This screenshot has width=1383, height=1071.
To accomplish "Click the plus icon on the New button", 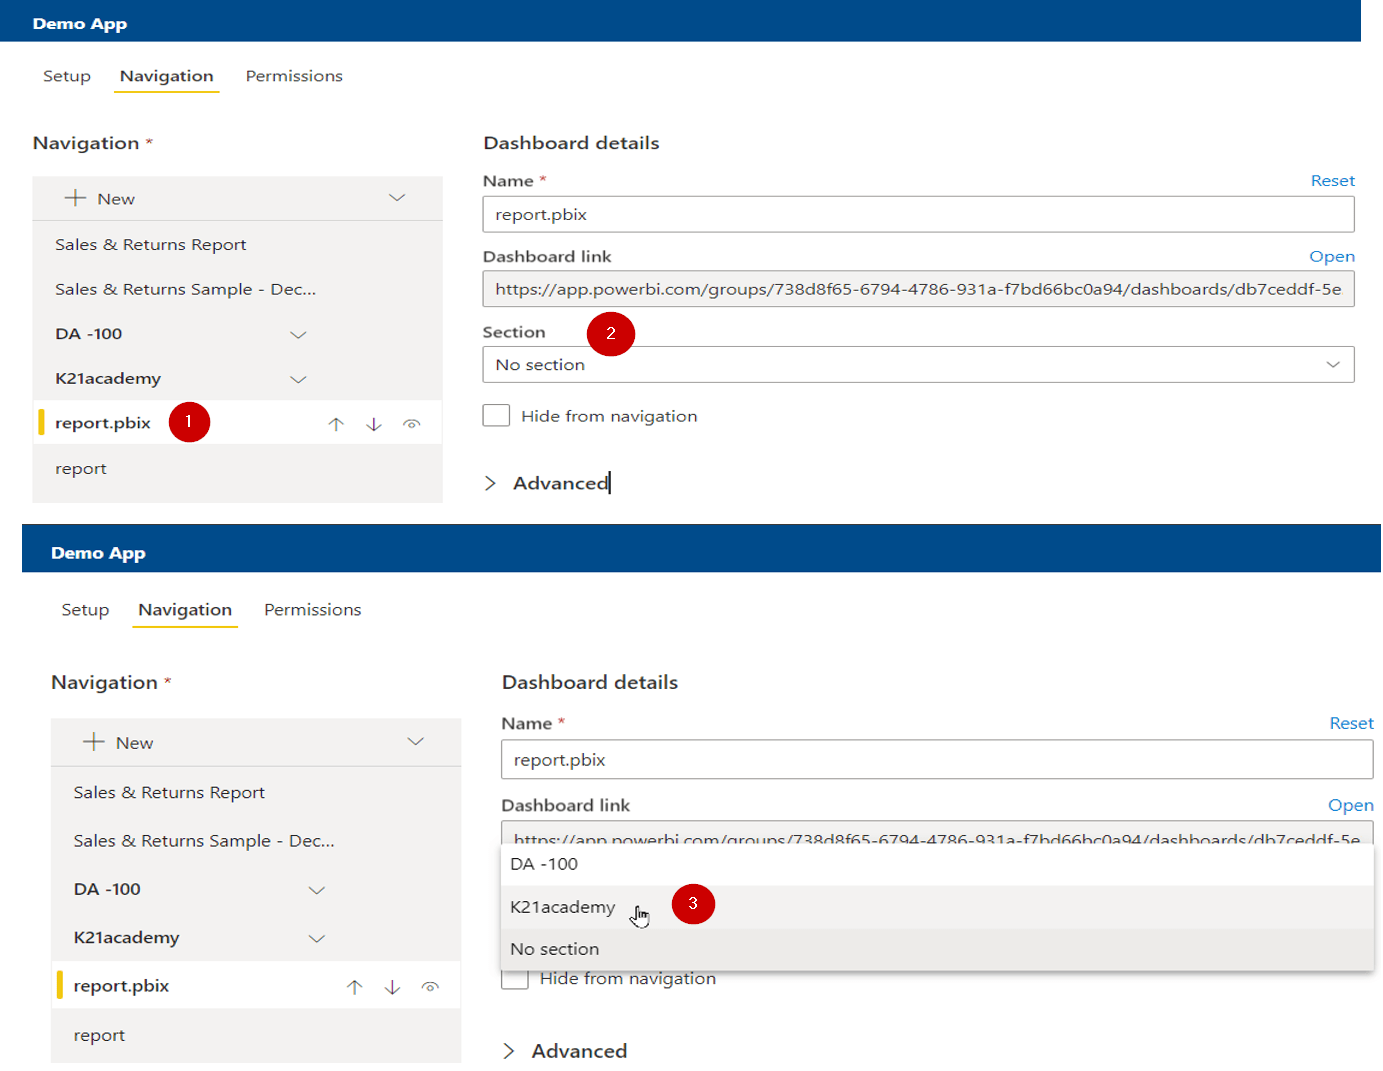I will point(75,198).
